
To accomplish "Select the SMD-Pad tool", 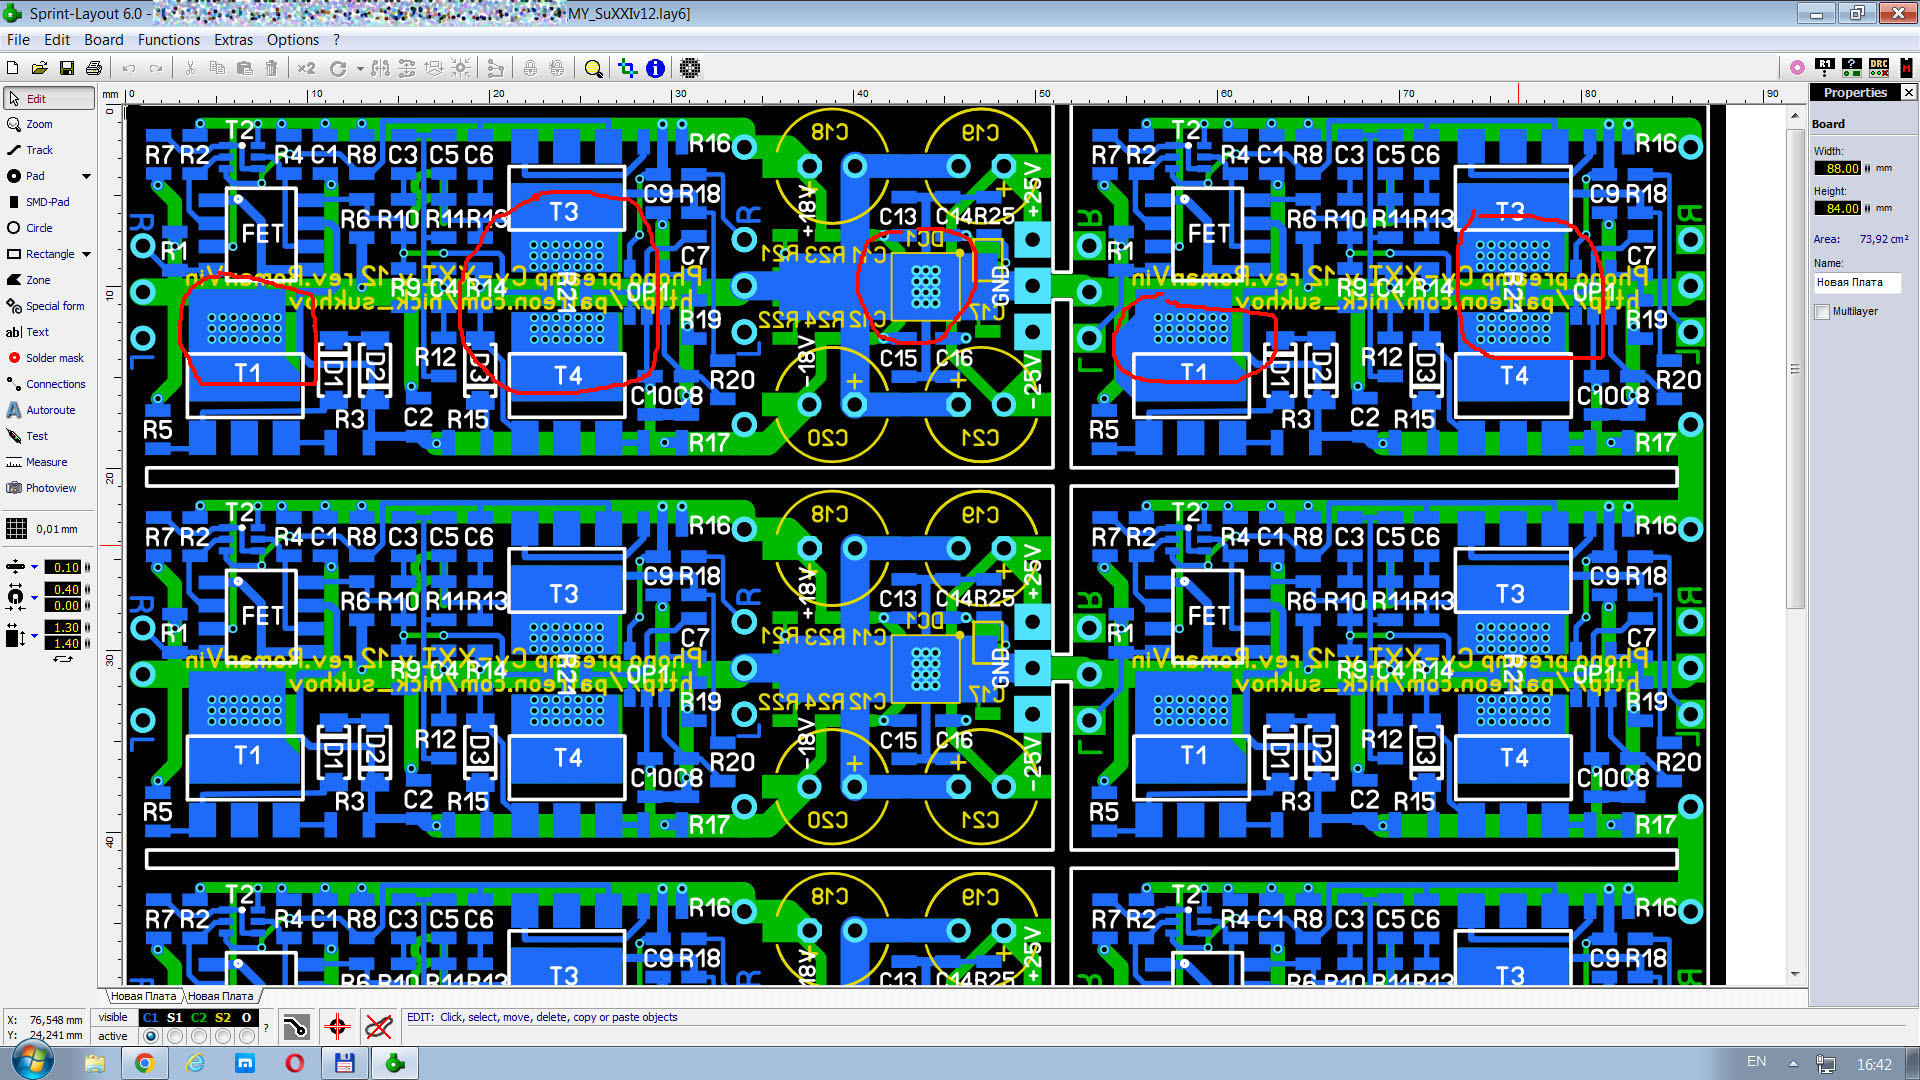I will pyautogui.click(x=46, y=202).
